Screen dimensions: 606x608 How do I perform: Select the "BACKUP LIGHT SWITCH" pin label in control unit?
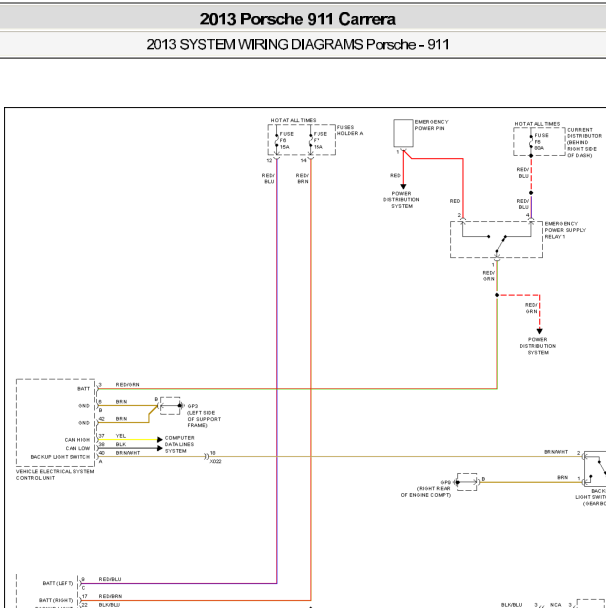60,457
